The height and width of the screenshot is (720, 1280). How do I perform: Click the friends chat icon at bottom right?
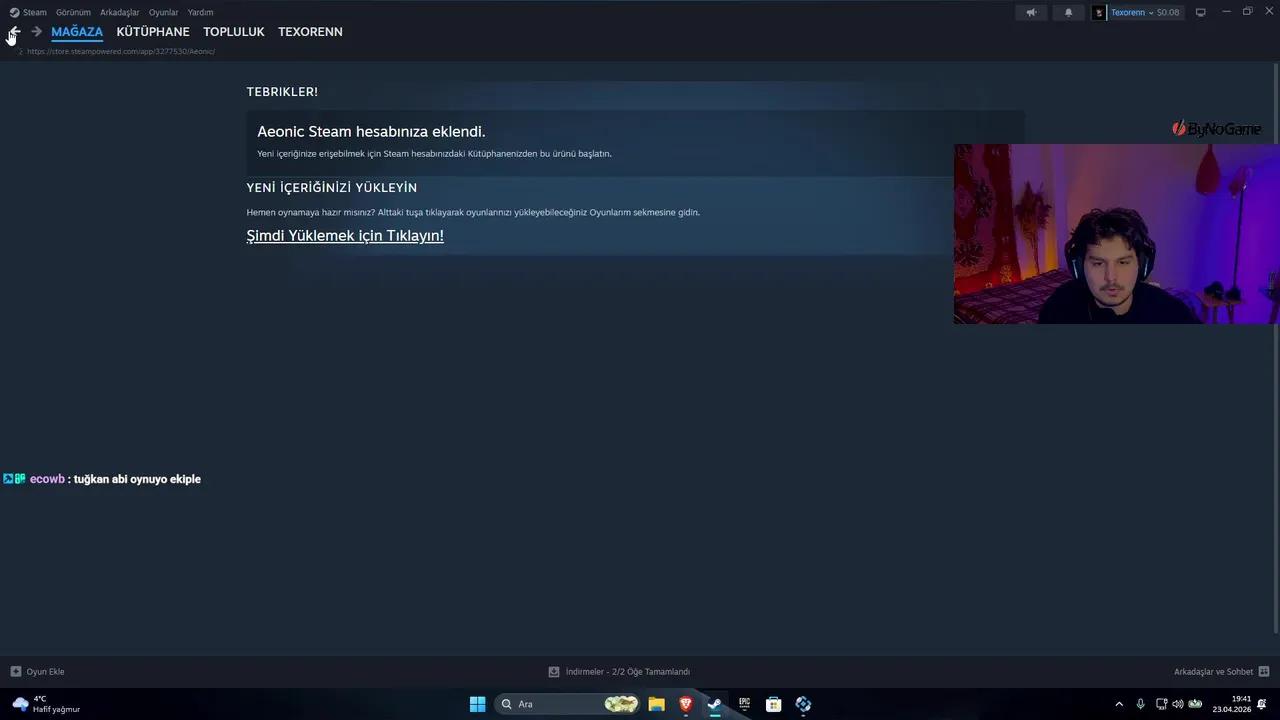pos(1264,672)
